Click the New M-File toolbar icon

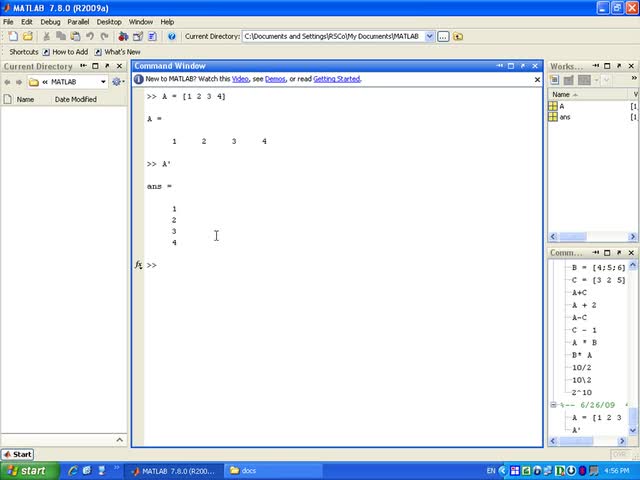click(13, 36)
